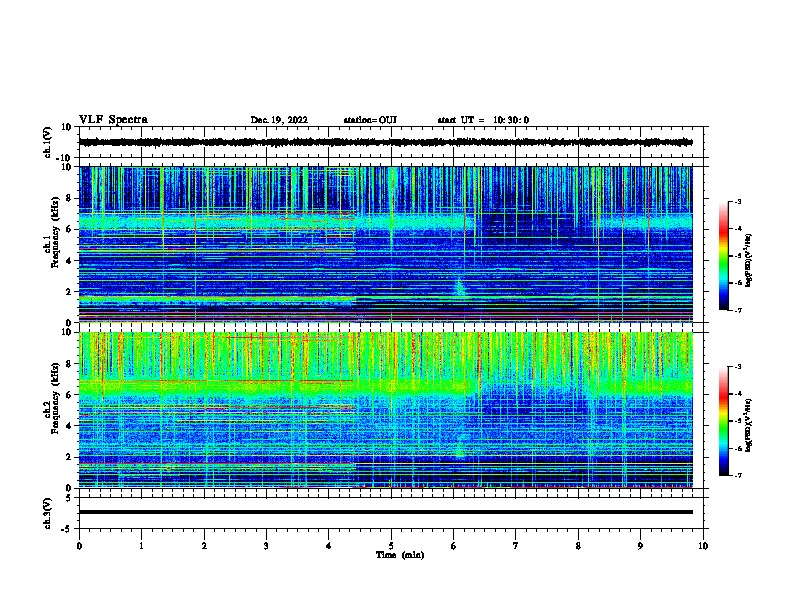Click time axis tick label "2"
This screenshot has height=612, width=792.
tap(204, 546)
